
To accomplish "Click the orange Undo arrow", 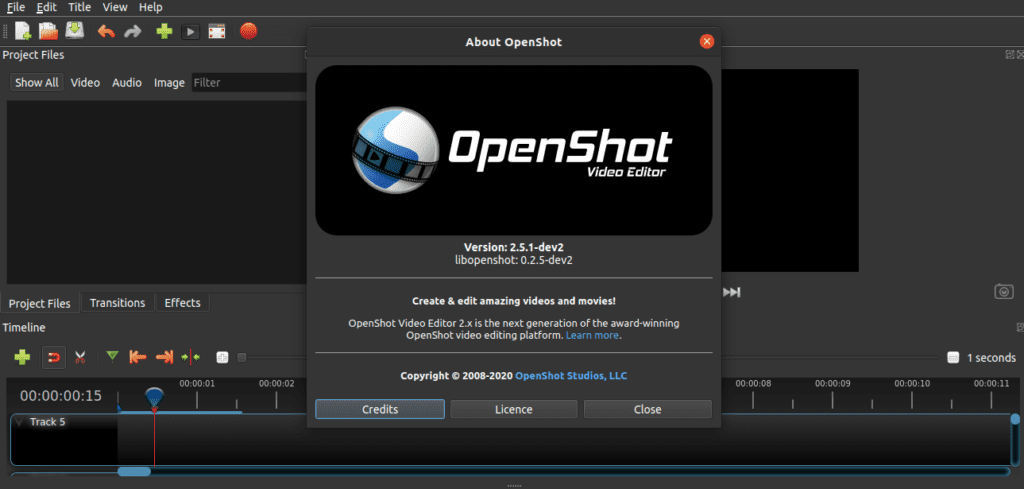I will click(106, 31).
